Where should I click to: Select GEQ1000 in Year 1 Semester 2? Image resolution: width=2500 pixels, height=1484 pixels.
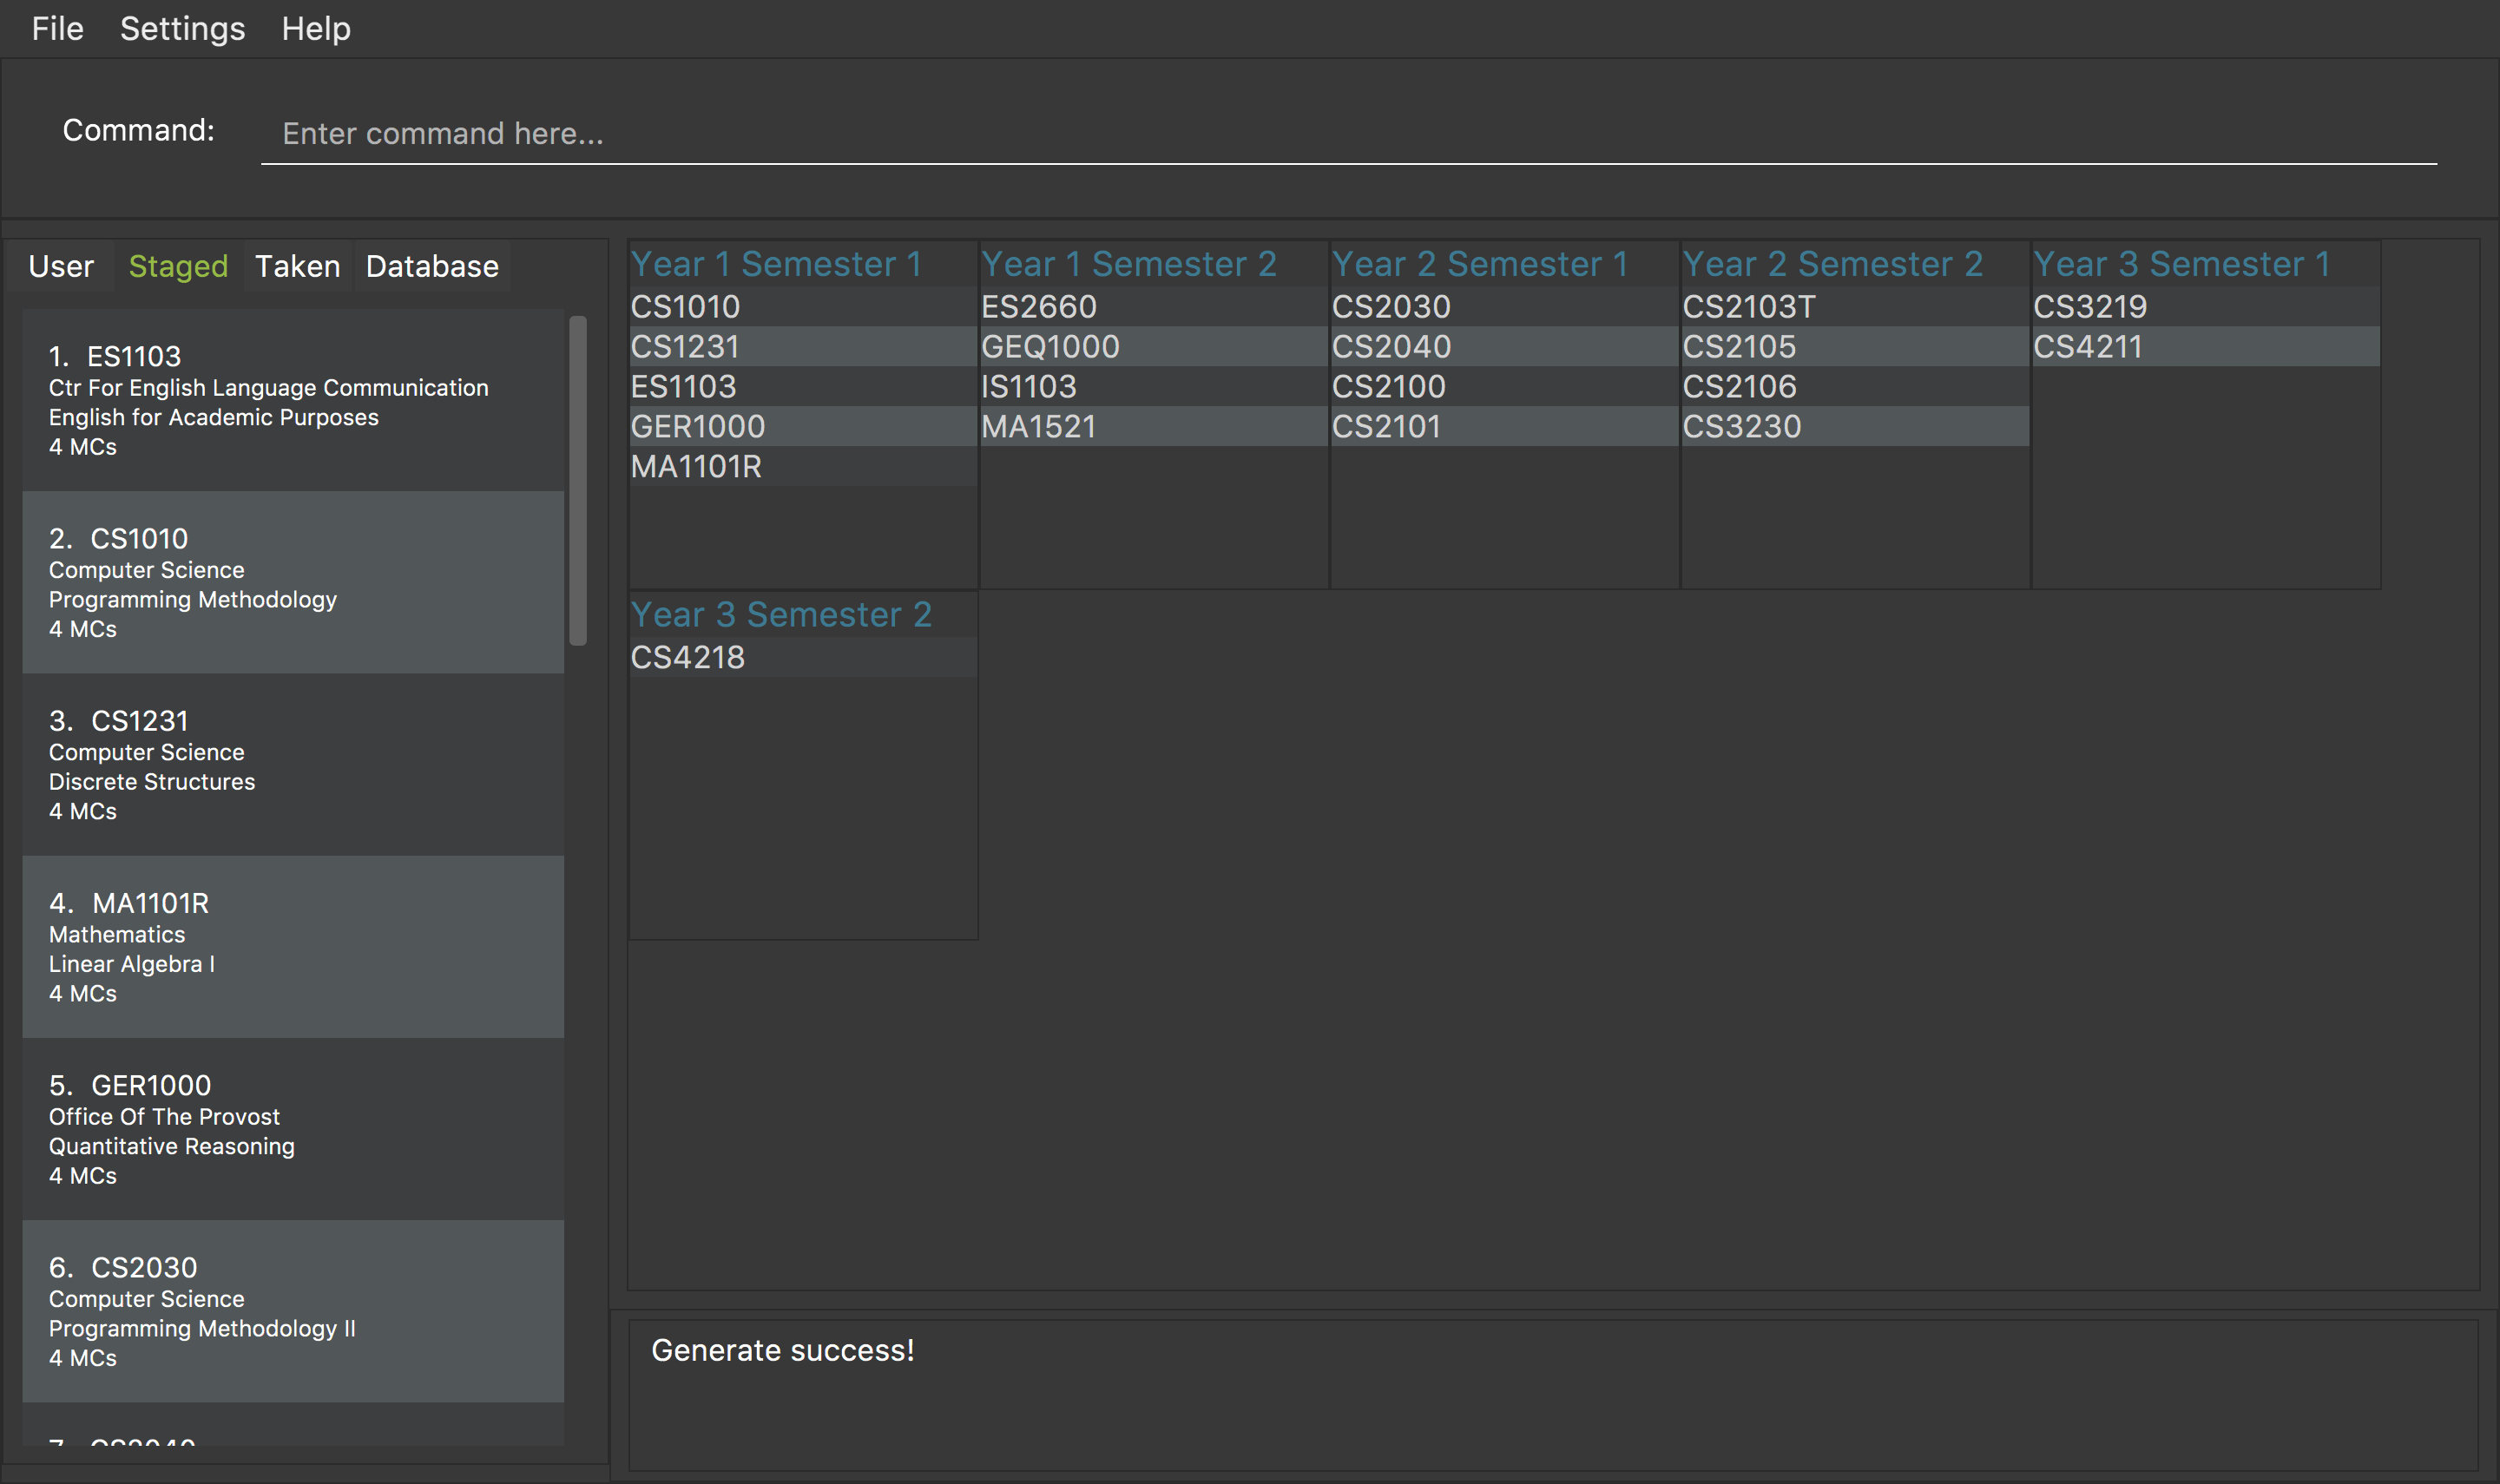coord(1154,346)
